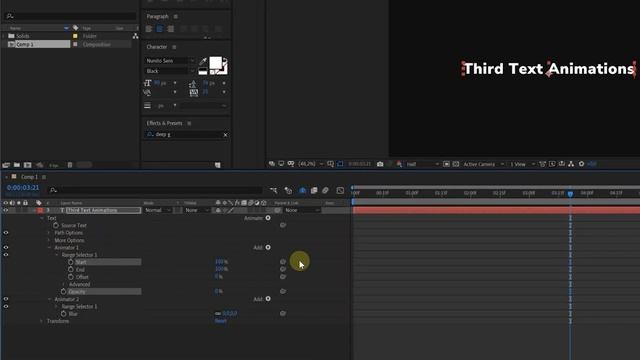Open the Active Camera dropdown
640x360 pixels.
click(x=484, y=164)
